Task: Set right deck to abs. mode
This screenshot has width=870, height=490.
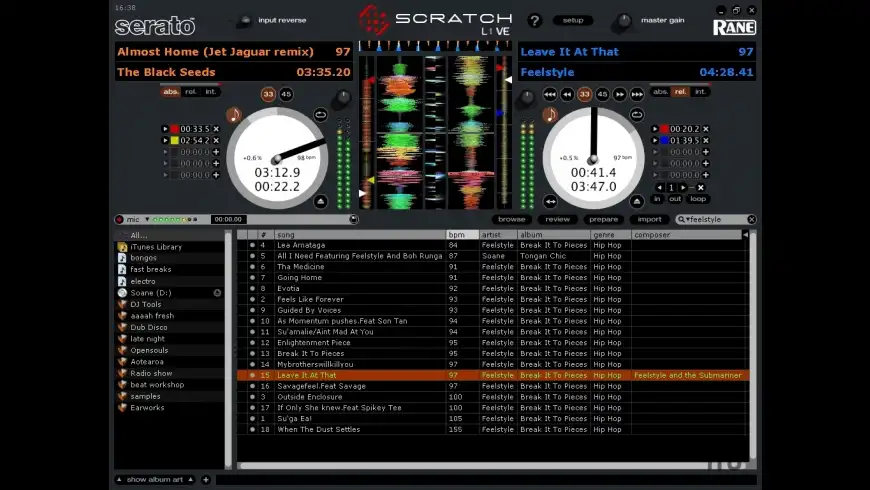Action: point(660,92)
